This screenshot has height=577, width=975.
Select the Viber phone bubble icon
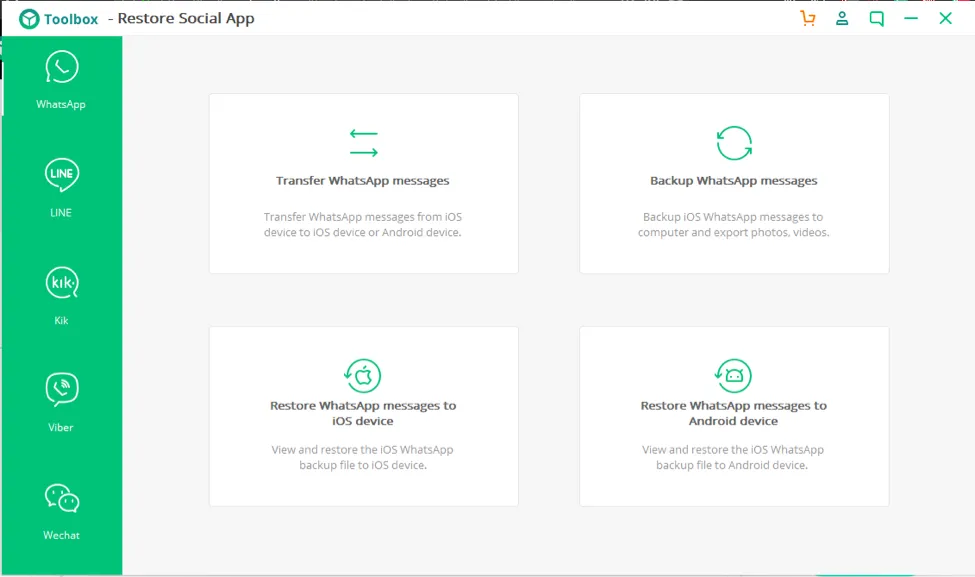61,389
